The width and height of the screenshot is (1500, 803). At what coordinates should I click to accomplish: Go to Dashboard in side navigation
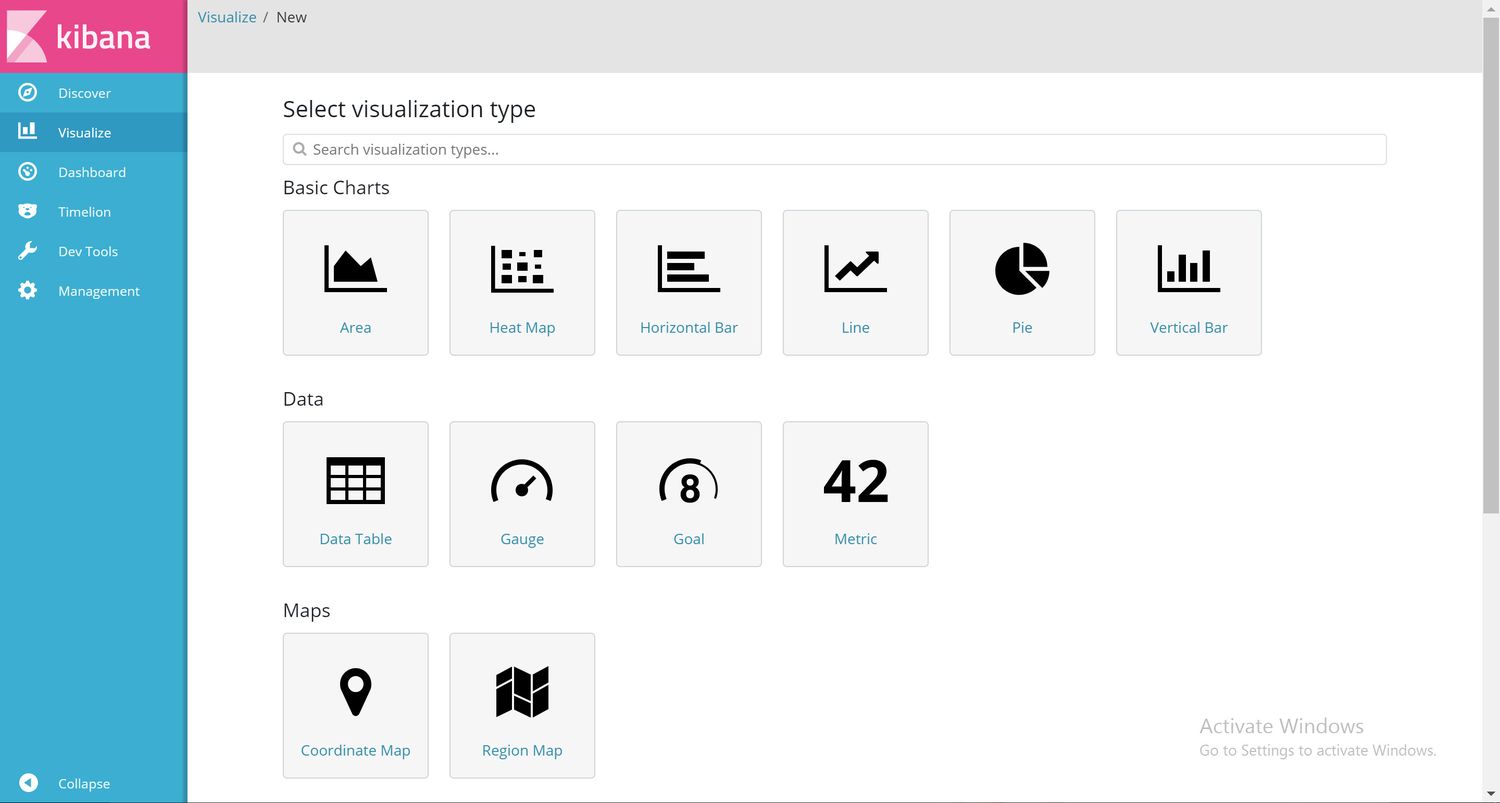click(91, 172)
